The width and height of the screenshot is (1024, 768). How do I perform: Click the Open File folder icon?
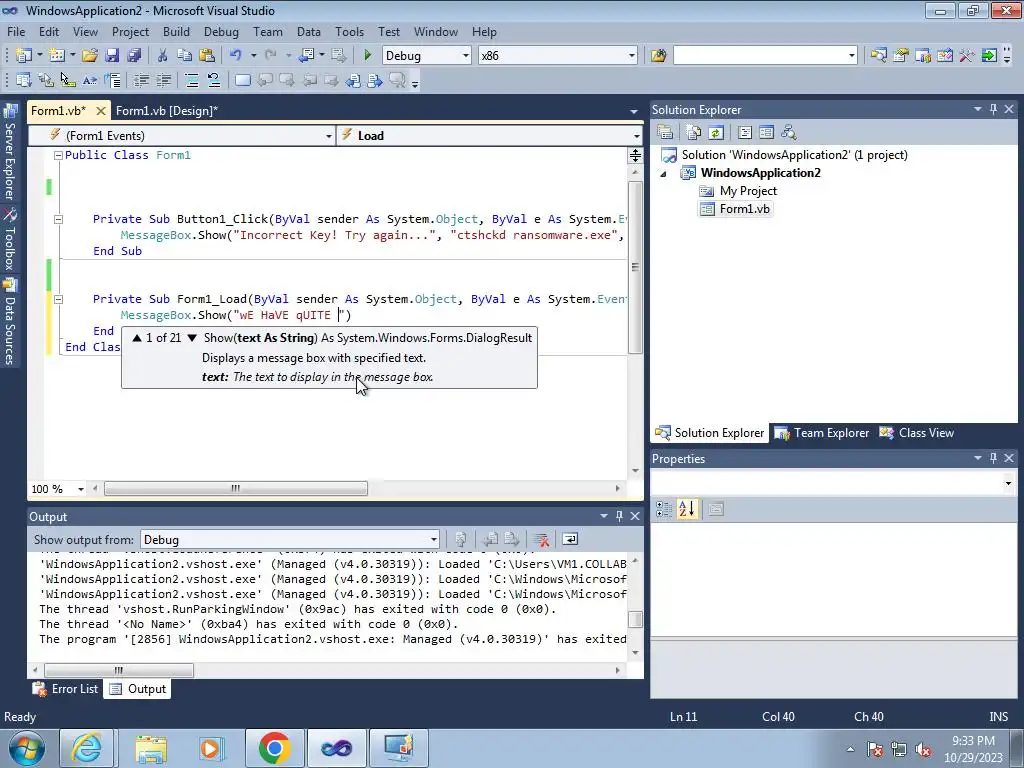(x=89, y=56)
